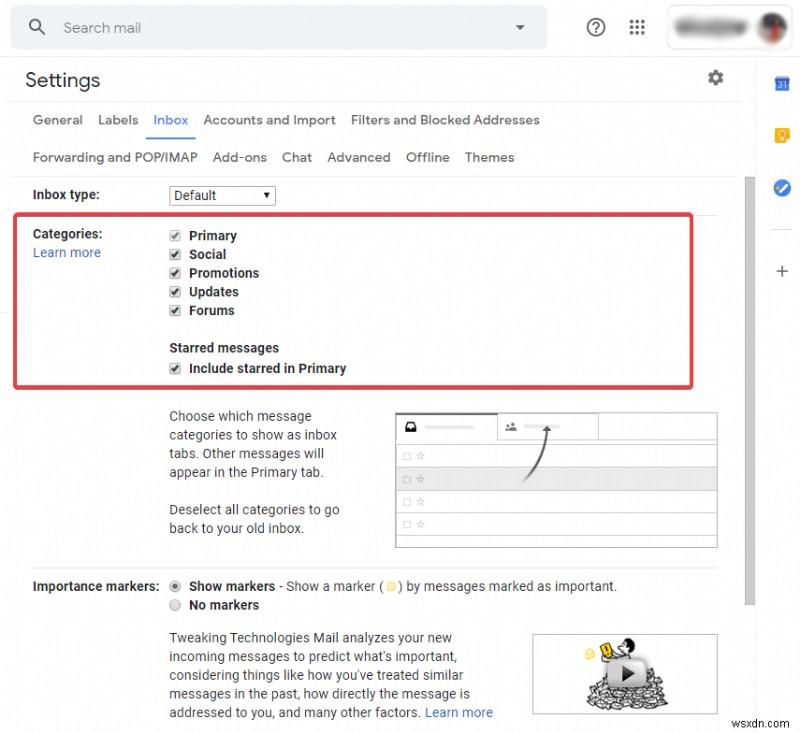Disable the Forums category checkbox
Screen dimensions: 800x733
[x=176, y=310]
